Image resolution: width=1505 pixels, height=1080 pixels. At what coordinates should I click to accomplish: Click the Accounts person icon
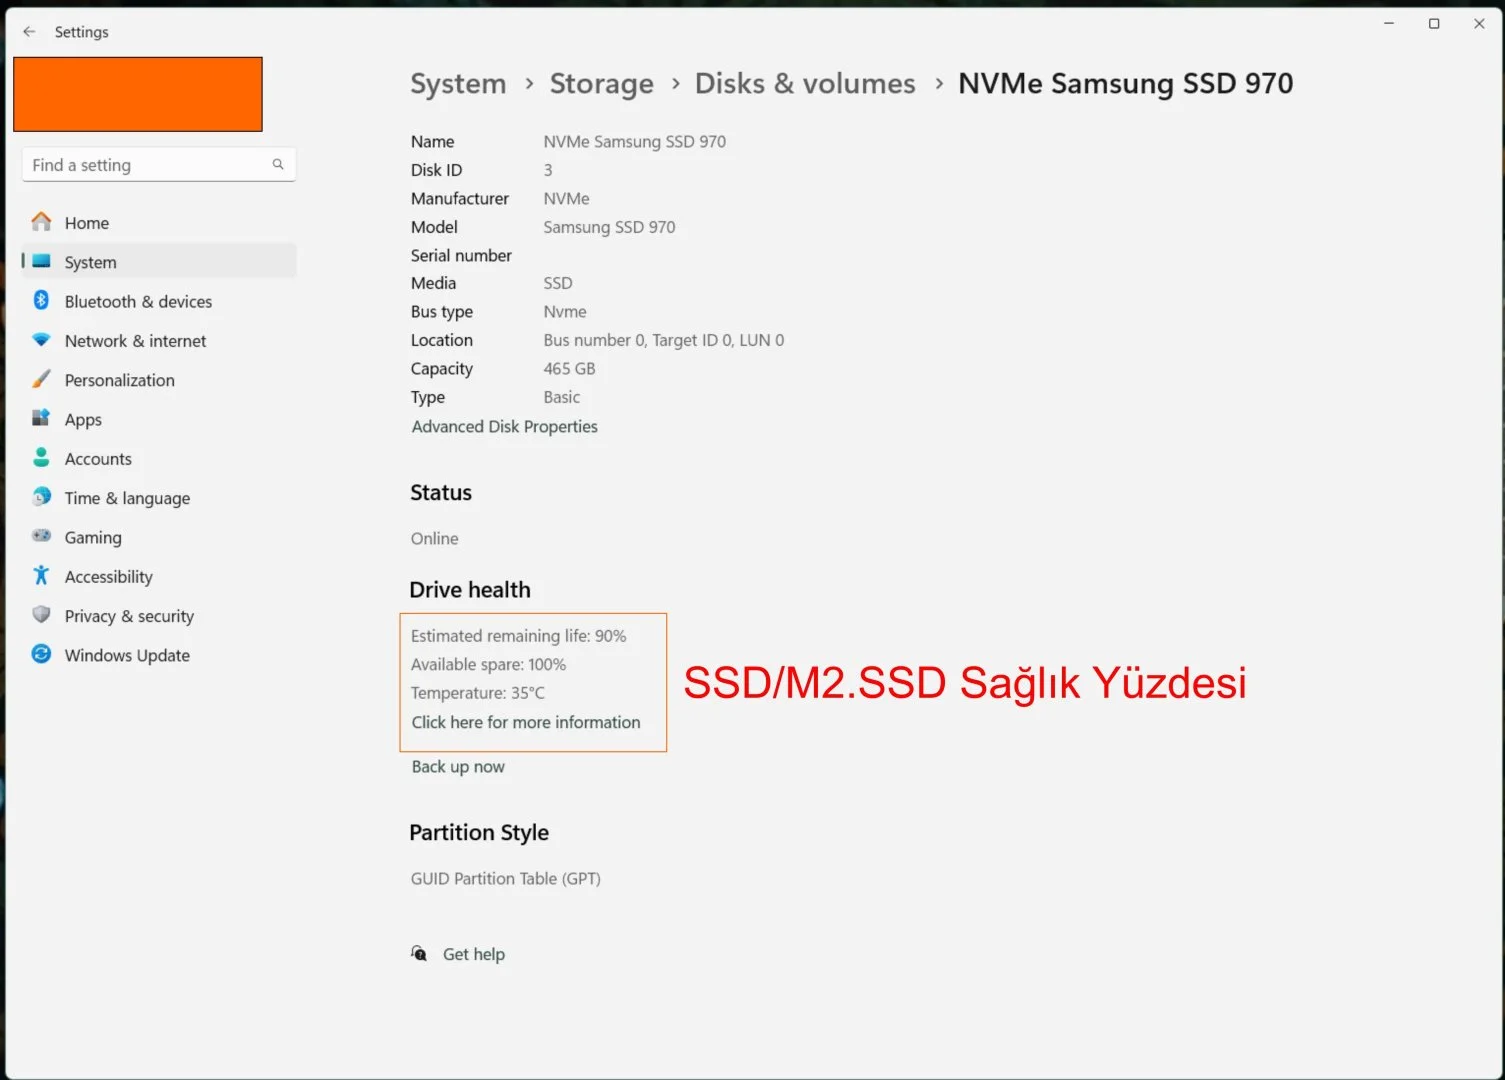[x=41, y=458]
